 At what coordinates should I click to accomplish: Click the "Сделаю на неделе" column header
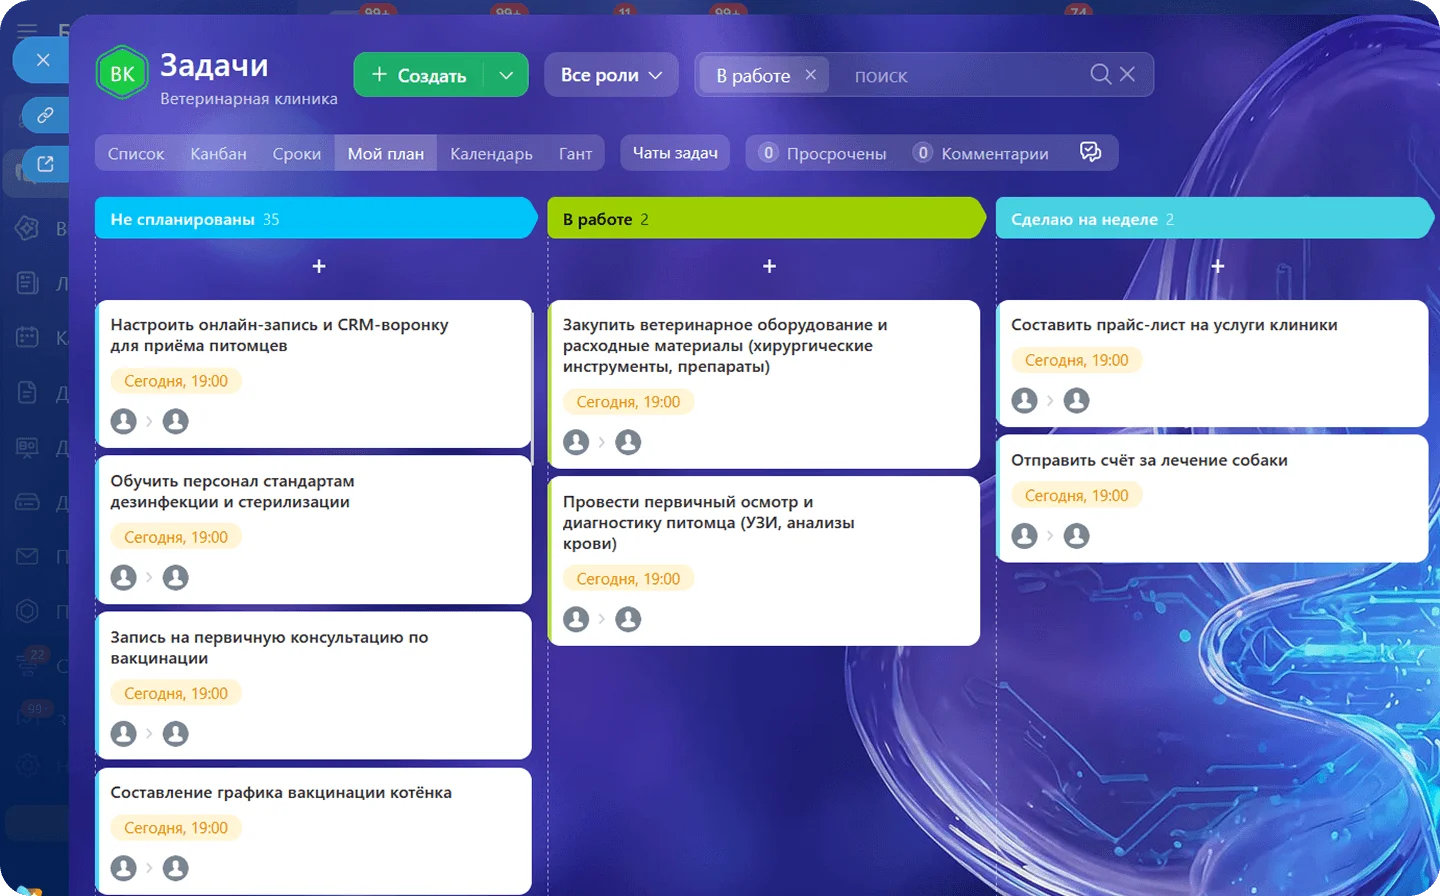pos(1215,218)
